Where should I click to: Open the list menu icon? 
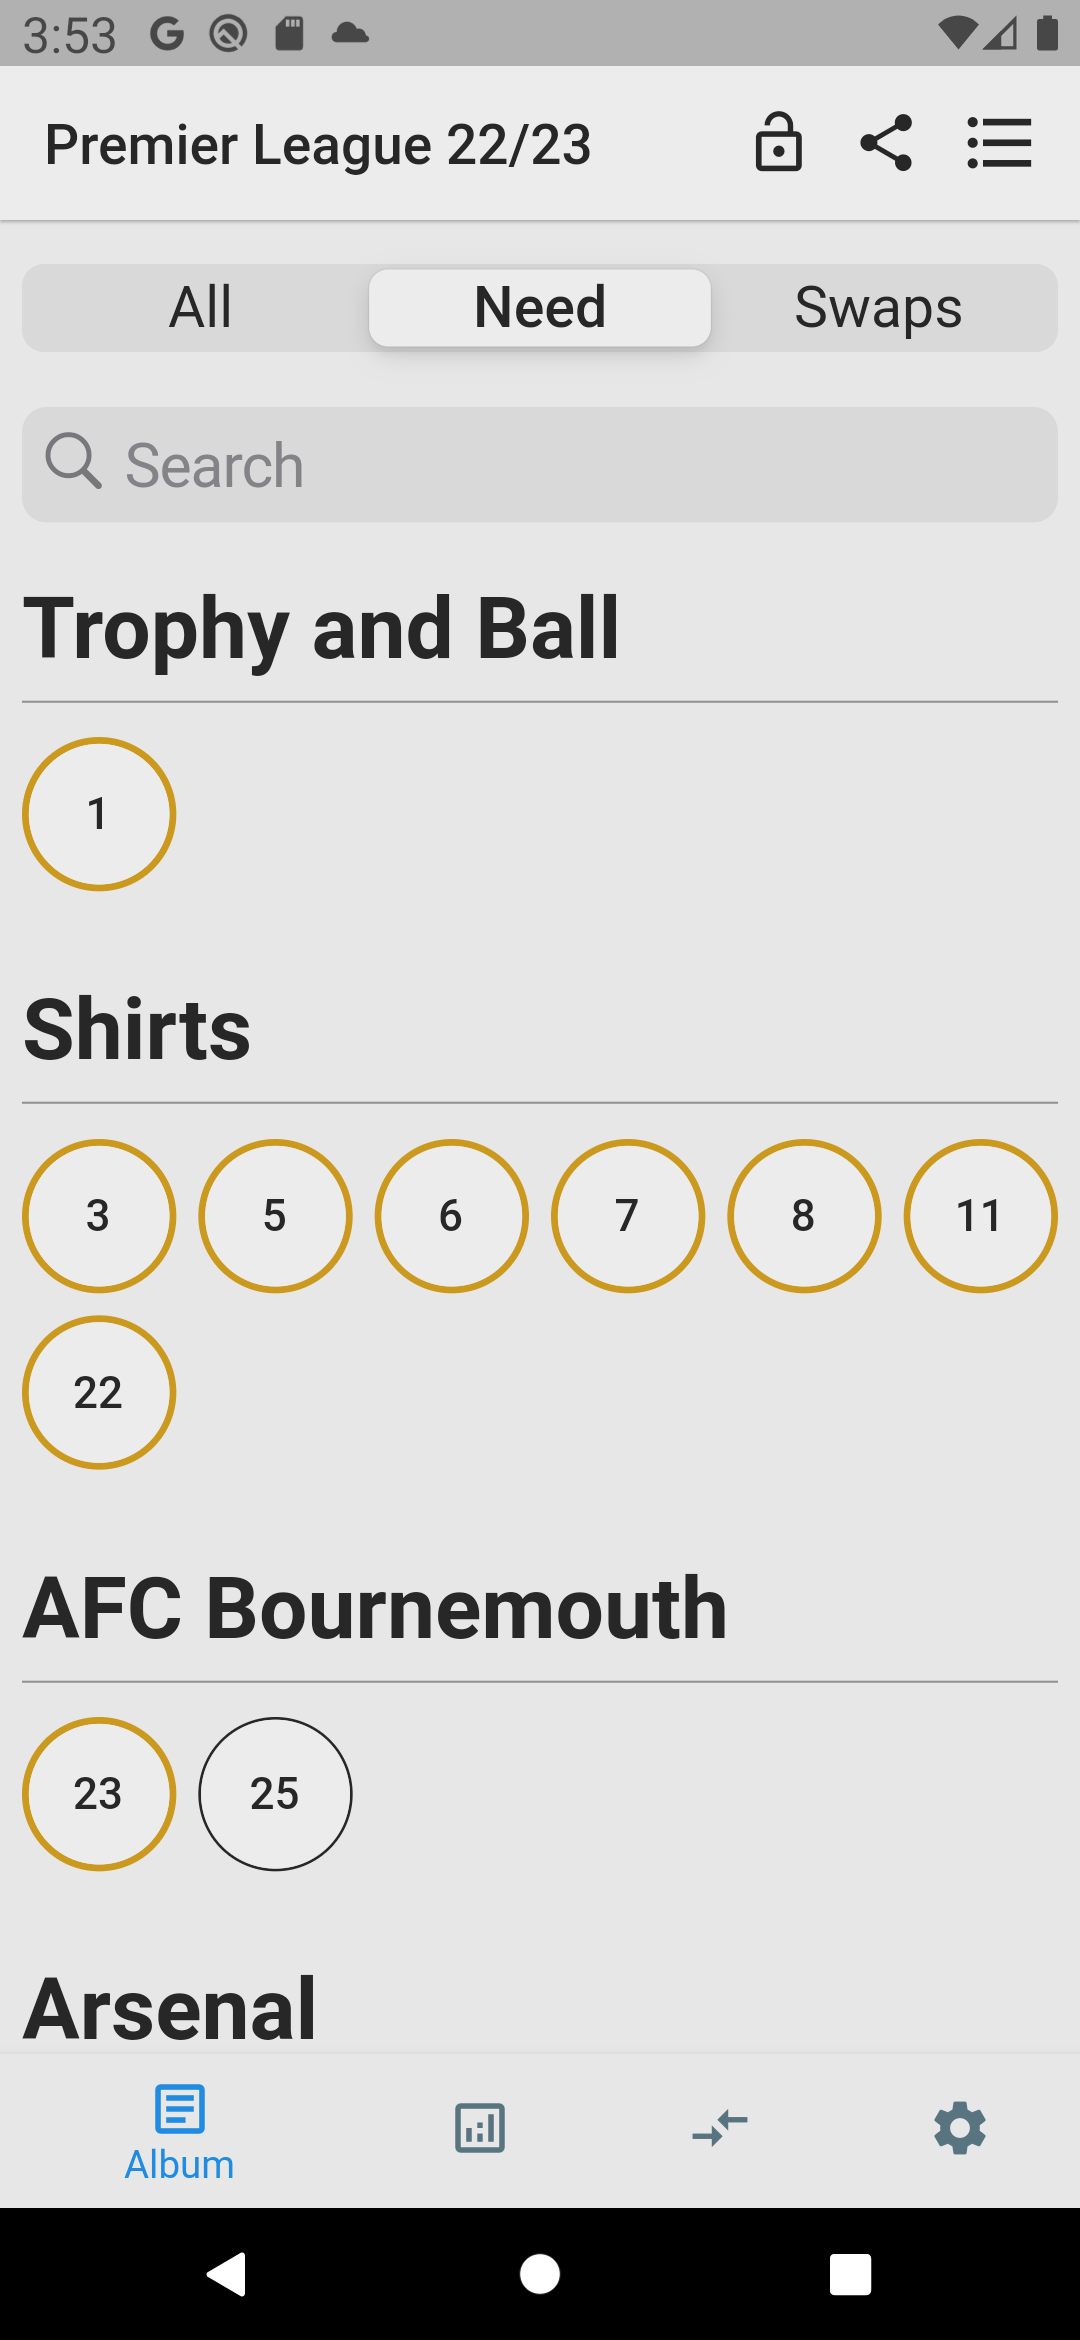click(999, 143)
